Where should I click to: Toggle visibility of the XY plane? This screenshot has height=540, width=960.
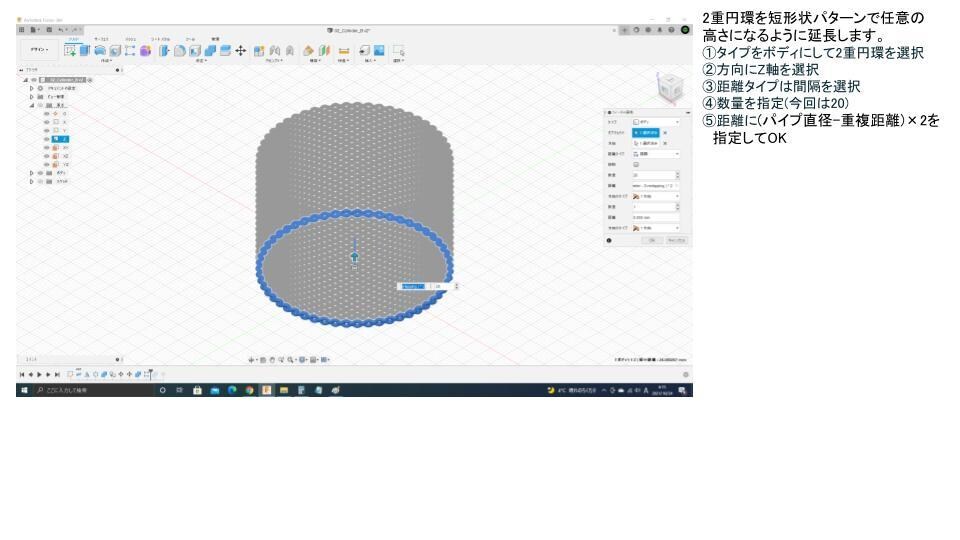click(47, 148)
